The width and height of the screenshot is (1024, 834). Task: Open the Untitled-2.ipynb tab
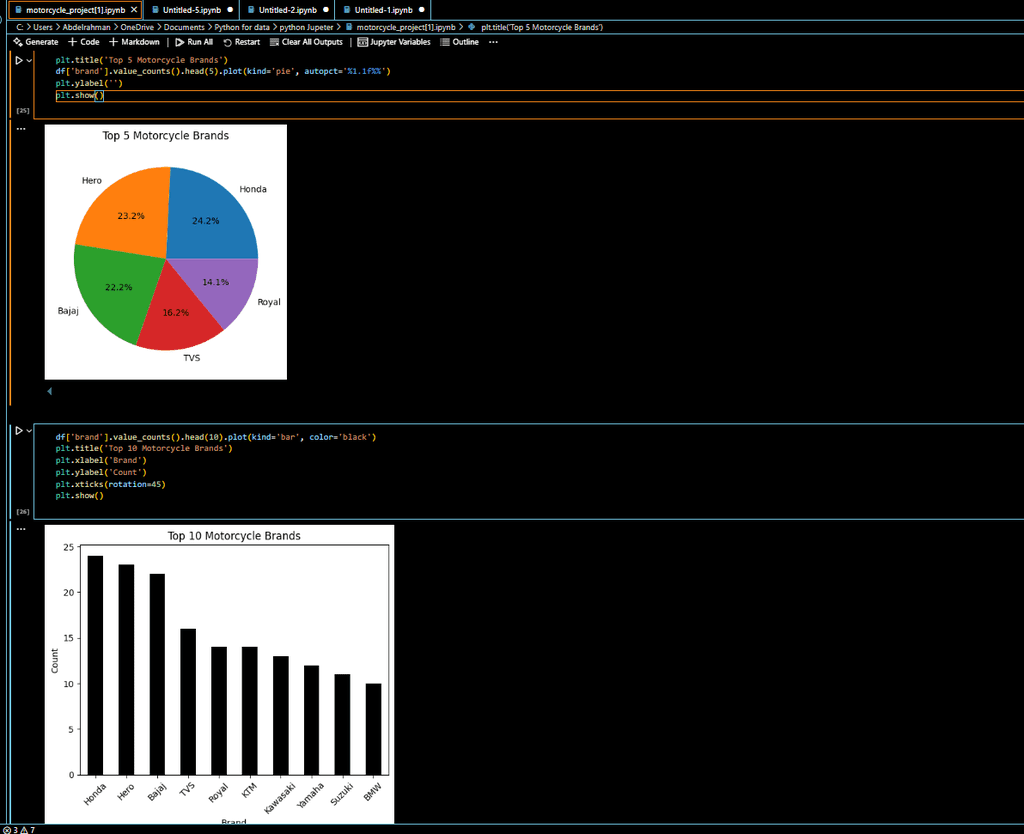coord(287,10)
